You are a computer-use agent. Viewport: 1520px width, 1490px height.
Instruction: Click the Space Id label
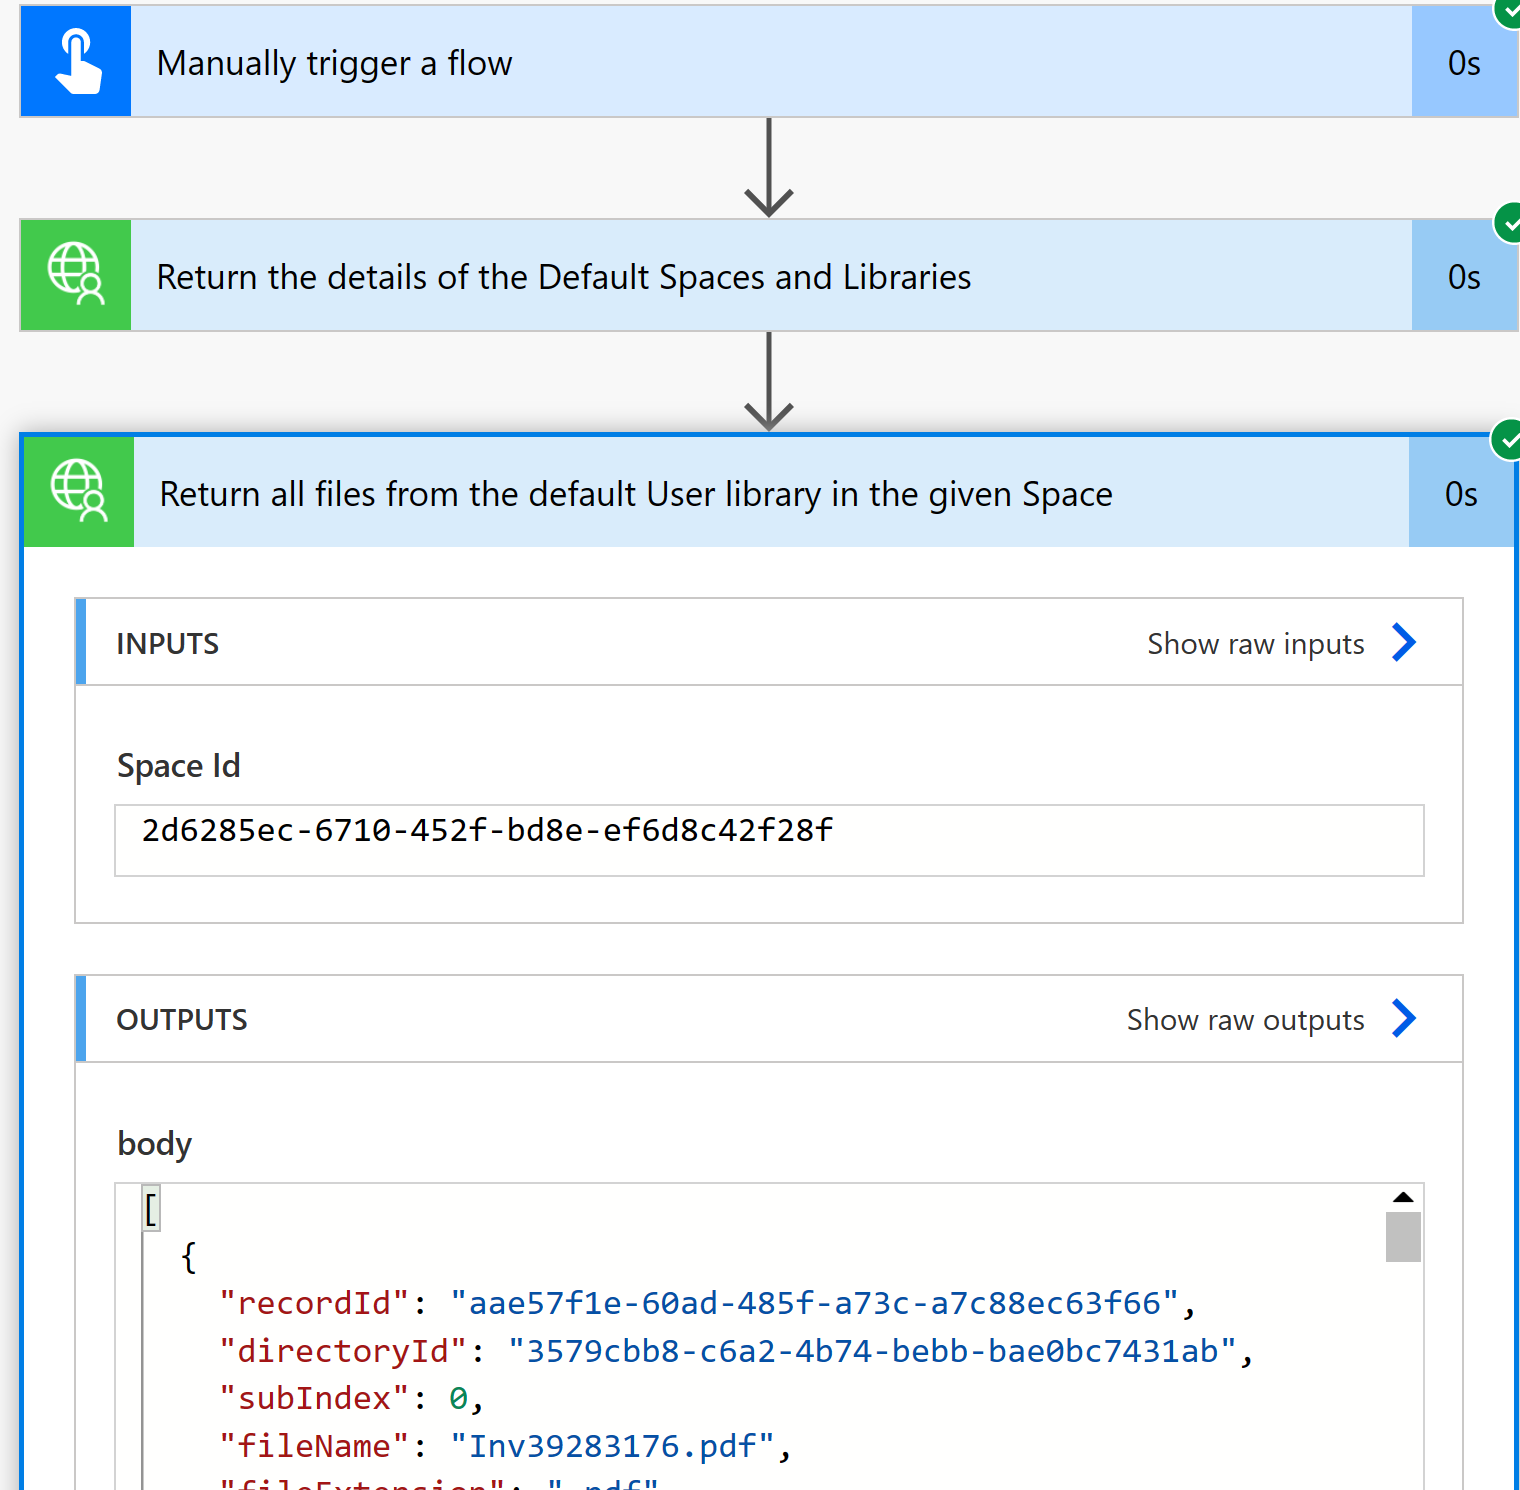pyautogui.click(x=178, y=766)
